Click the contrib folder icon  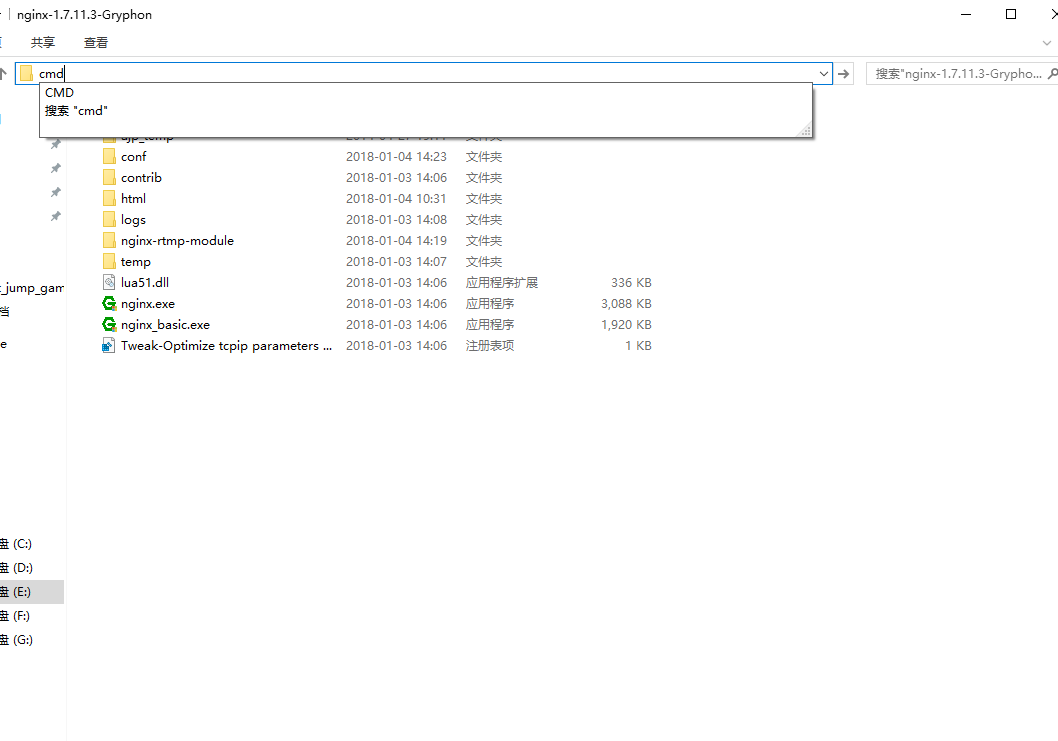click(109, 177)
